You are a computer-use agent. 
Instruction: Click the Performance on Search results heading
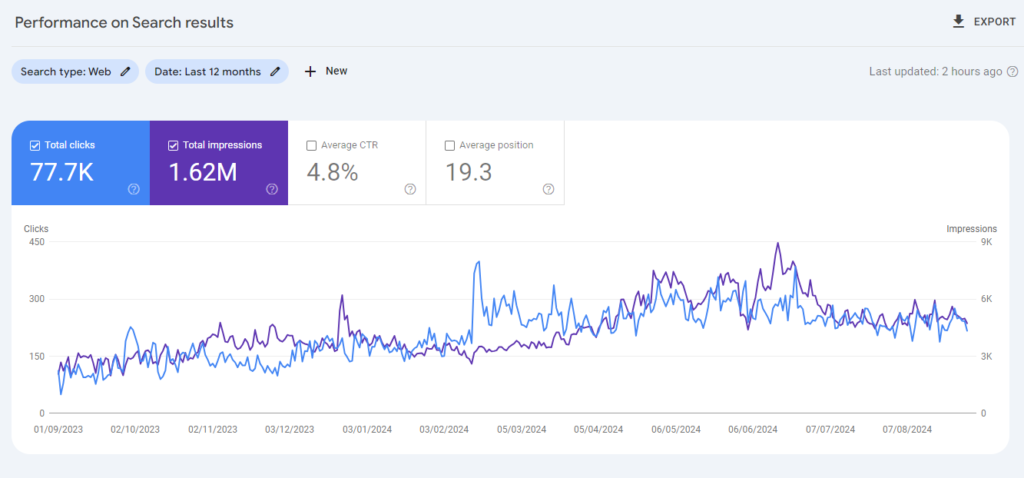124,22
